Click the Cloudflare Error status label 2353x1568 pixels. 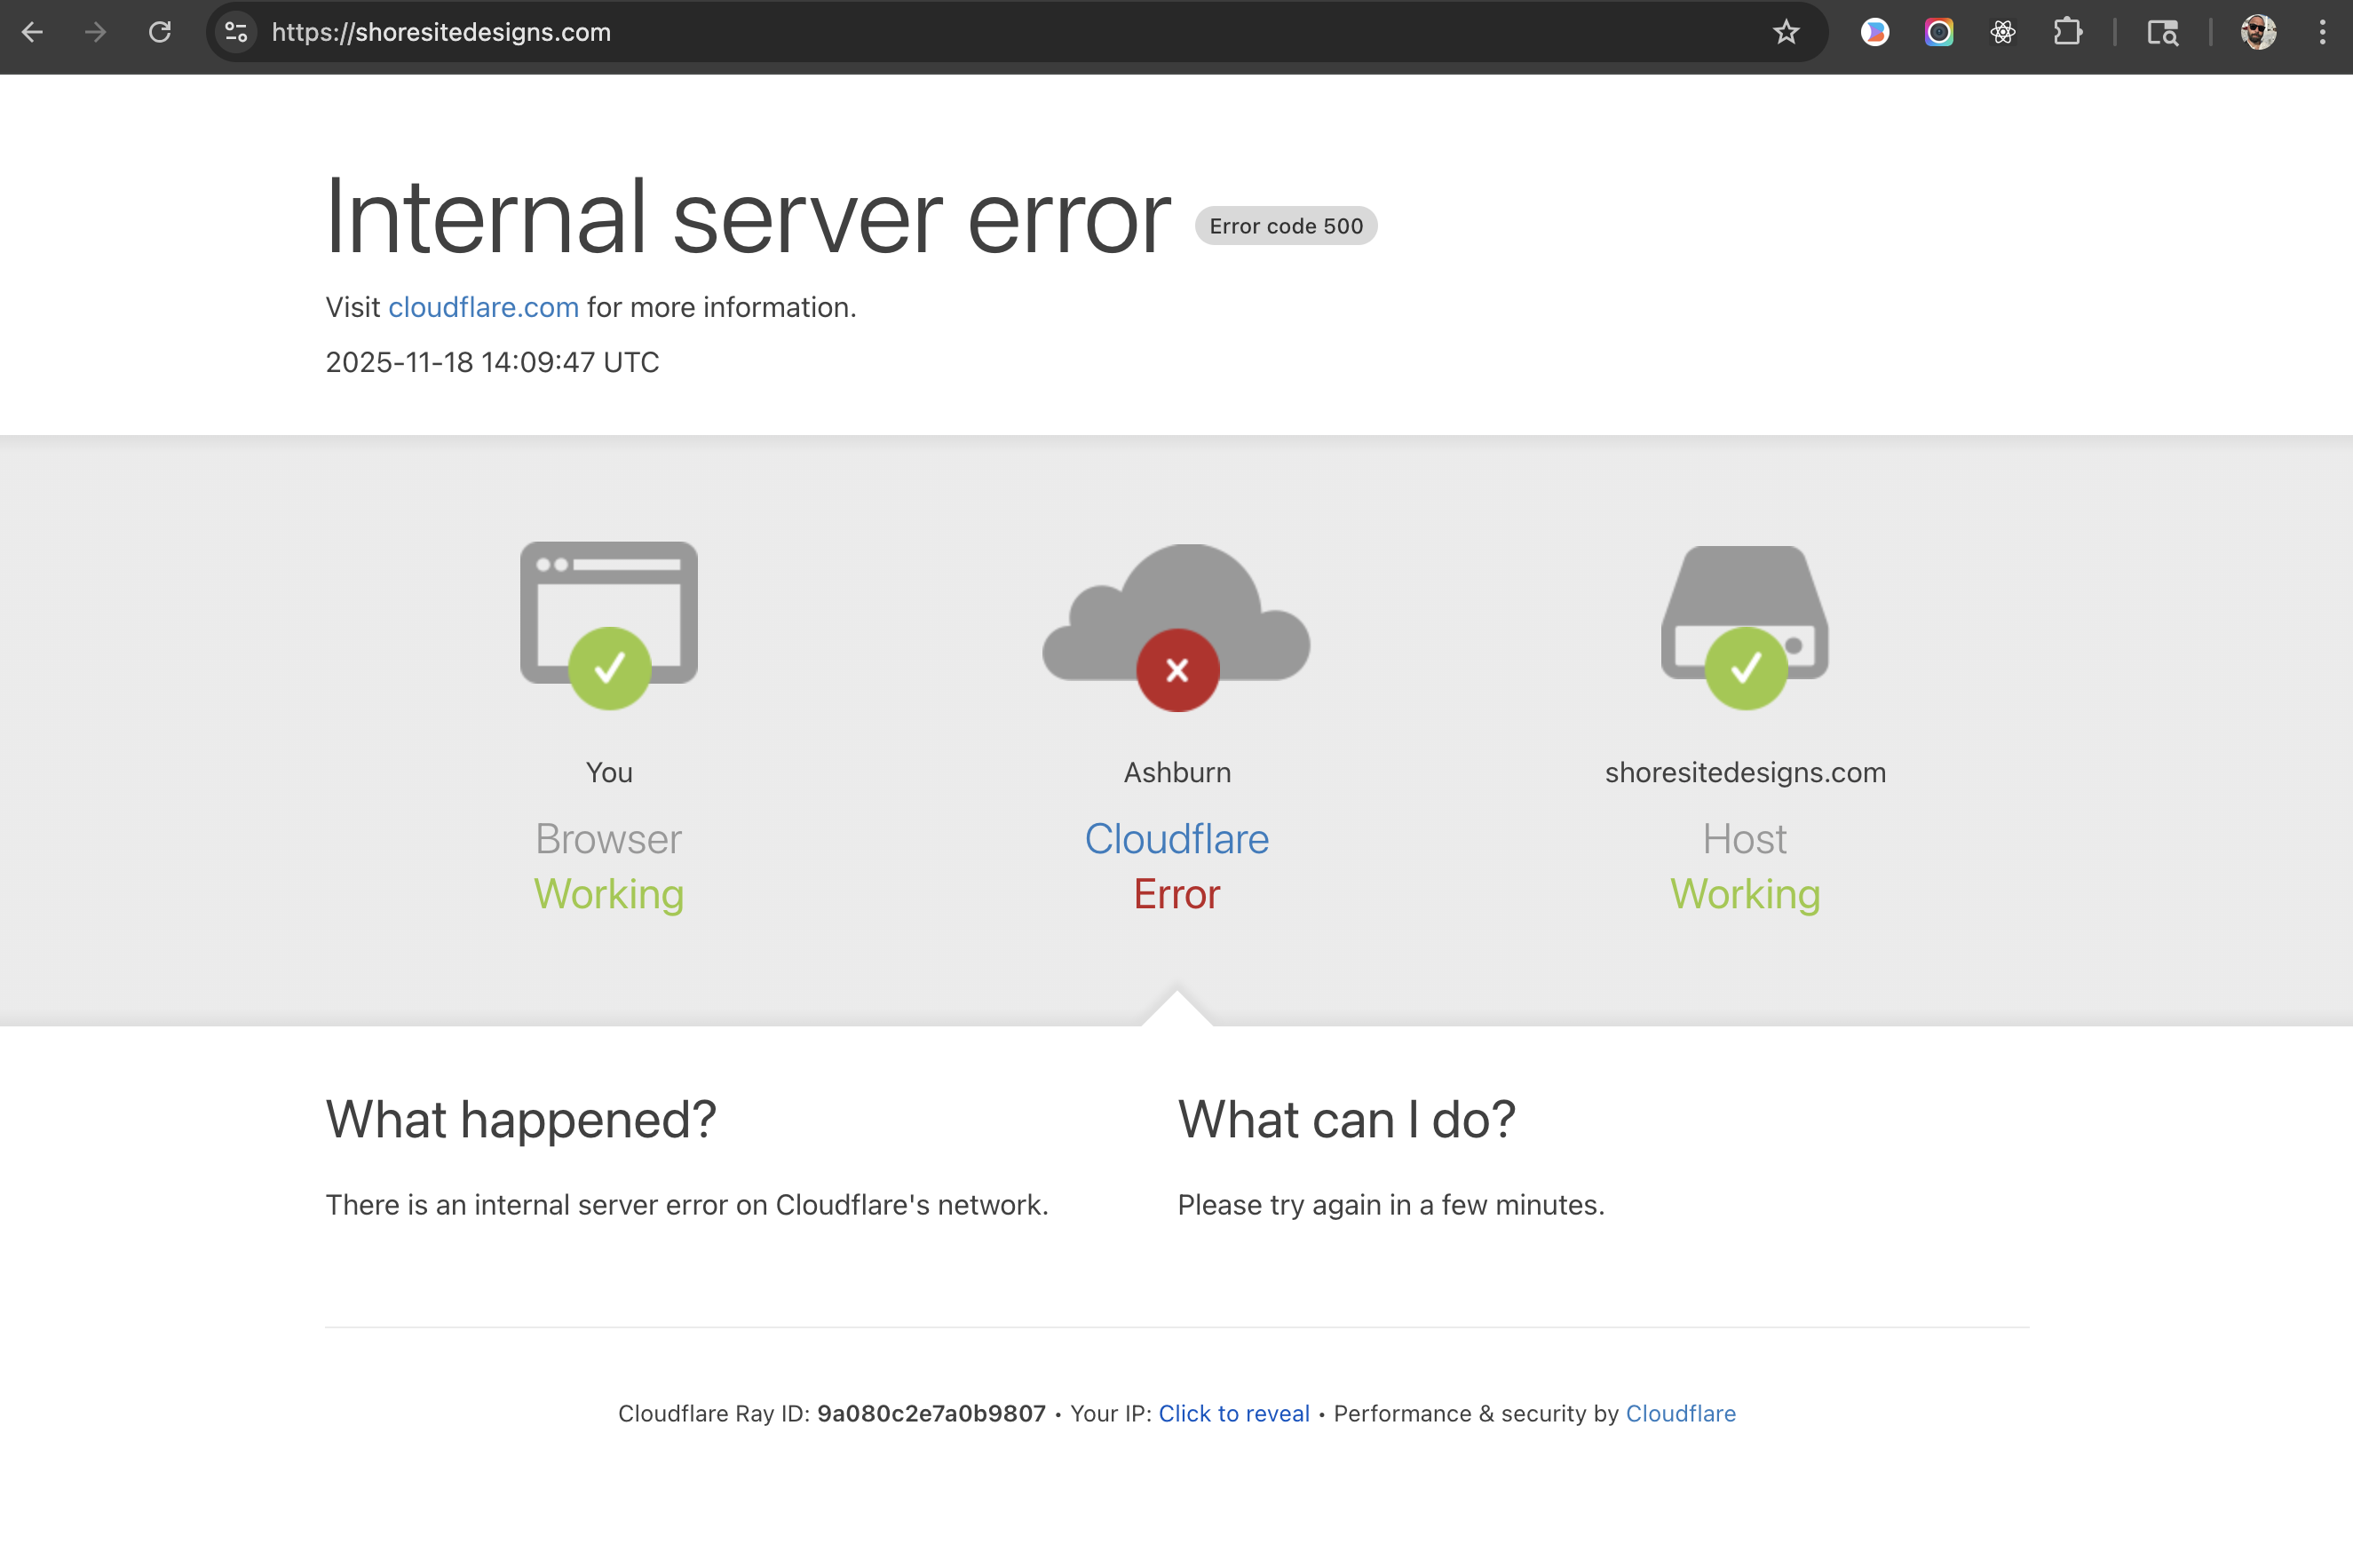pyautogui.click(x=1176, y=894)
